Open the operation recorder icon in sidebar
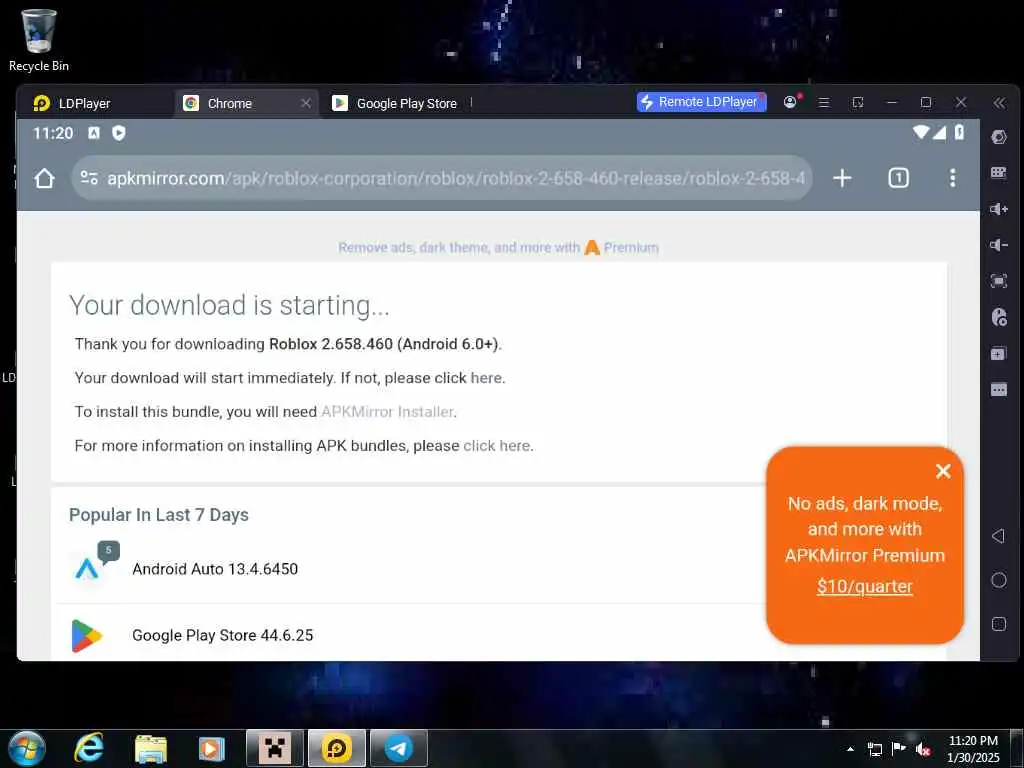The width and height of the screenshot is (1024, 768). (999, 317)
